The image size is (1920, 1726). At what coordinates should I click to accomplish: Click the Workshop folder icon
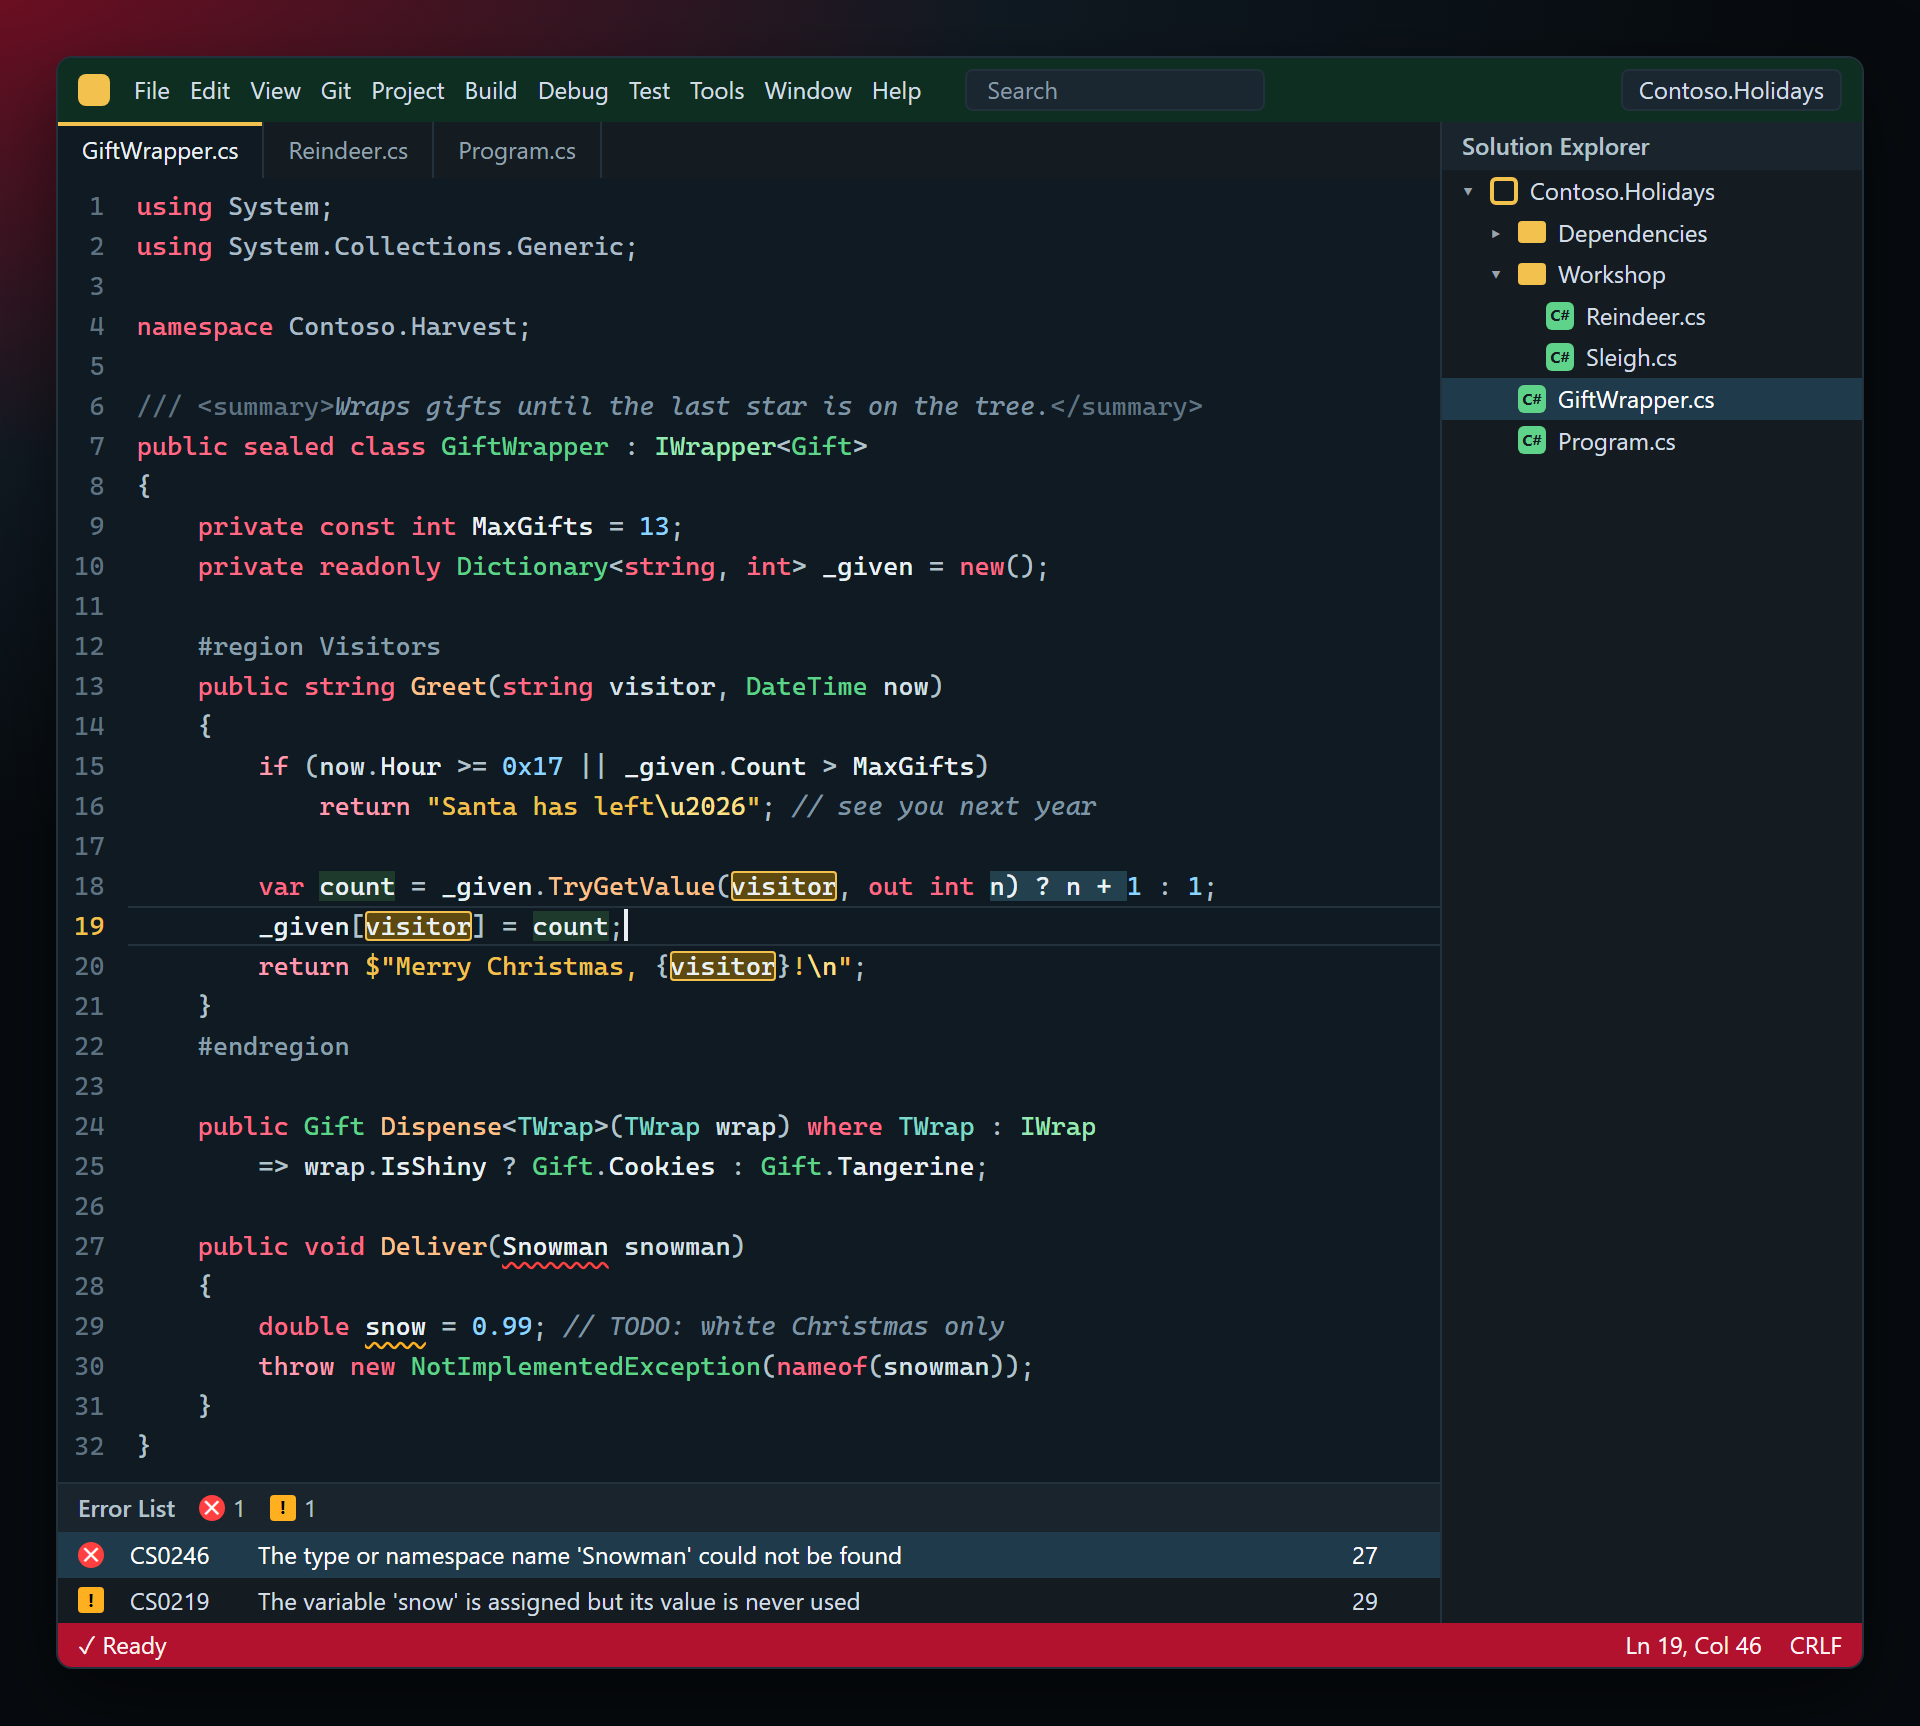pyautogui.click(x=1531, y=274)
